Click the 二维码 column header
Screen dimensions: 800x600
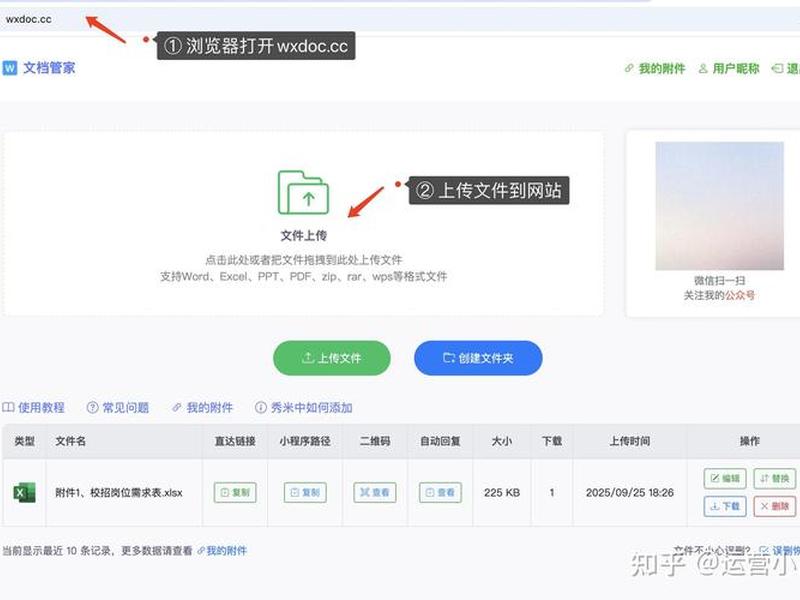tap(375, 441)
